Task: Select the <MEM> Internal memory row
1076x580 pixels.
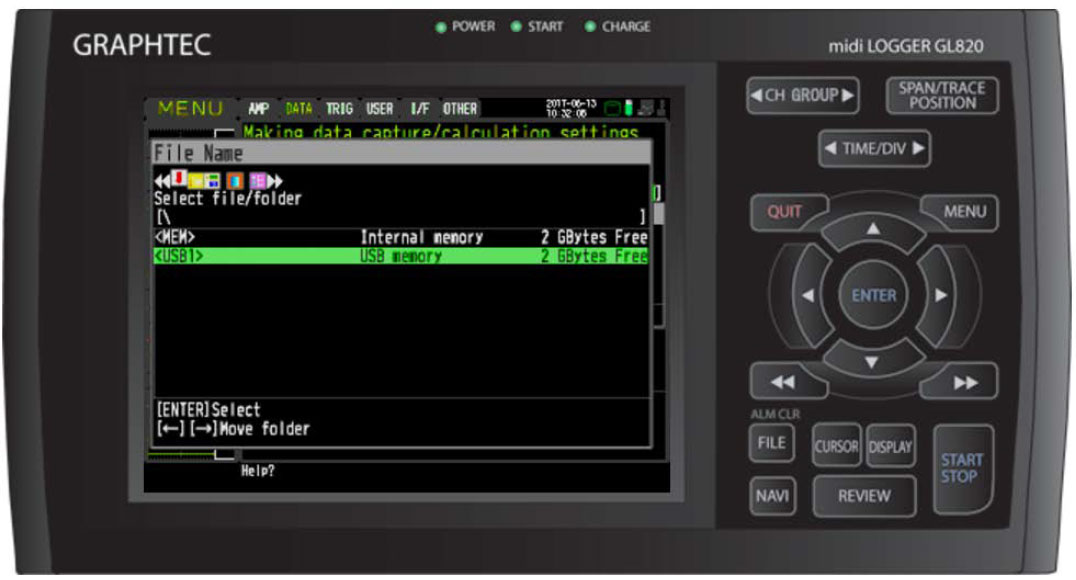Action: point(401,237)
